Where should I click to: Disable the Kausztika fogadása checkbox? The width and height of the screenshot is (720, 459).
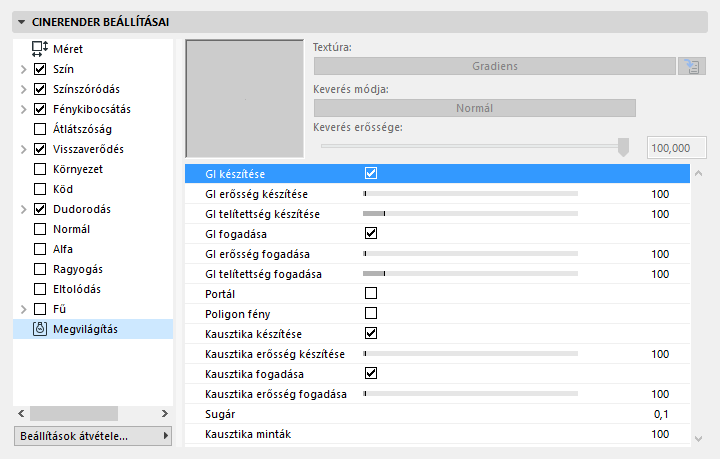pos(371,373)
